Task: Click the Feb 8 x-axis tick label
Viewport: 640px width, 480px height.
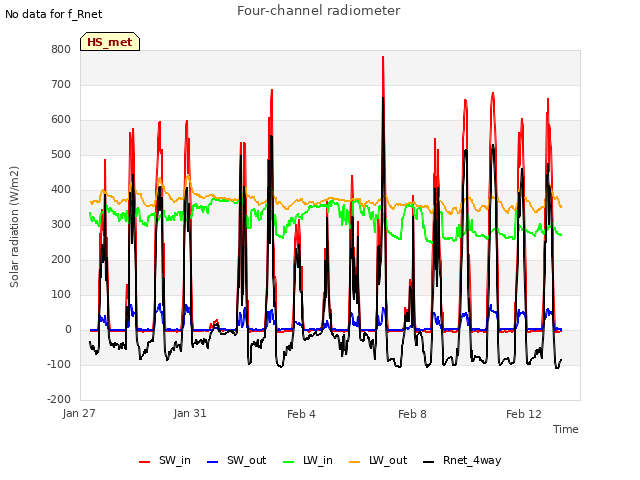Action: [x=412, y=414]
